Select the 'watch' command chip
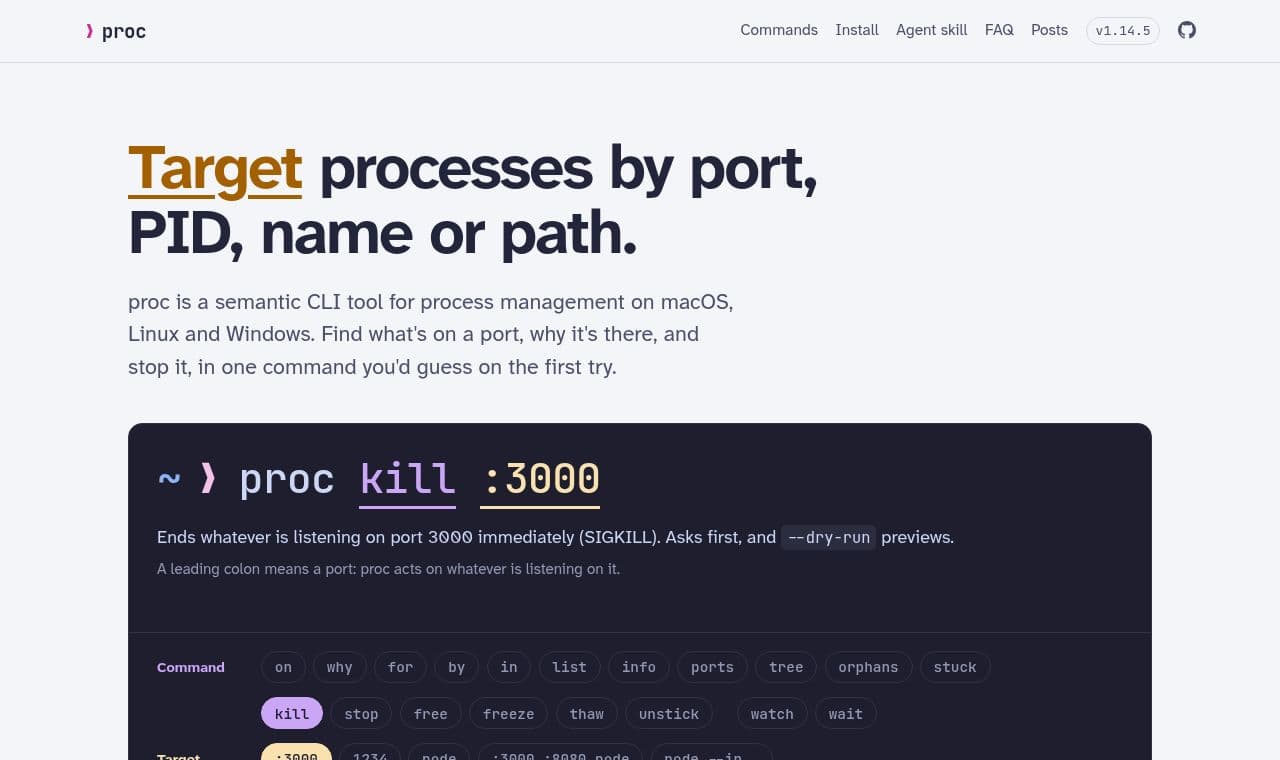1280x760 pixels. (x=772, y=714)
